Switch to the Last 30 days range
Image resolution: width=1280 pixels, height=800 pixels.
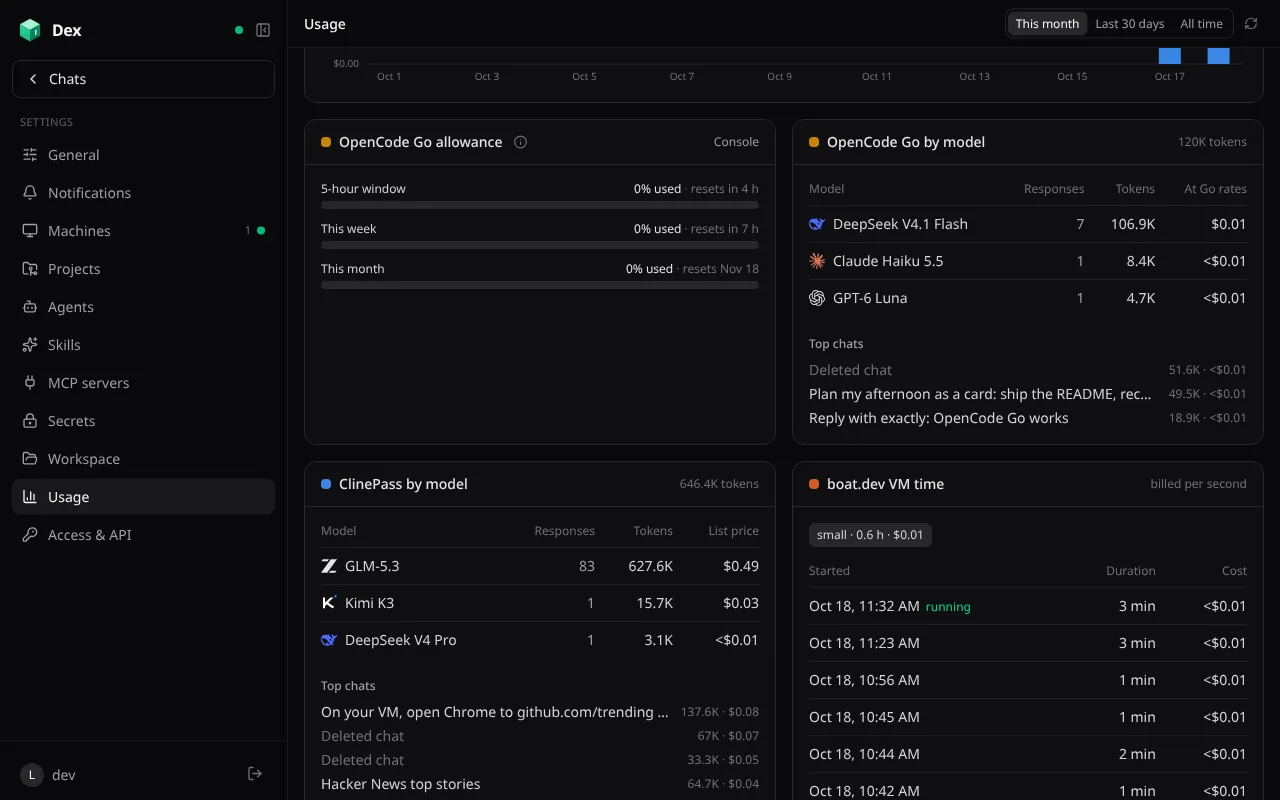1130,24
